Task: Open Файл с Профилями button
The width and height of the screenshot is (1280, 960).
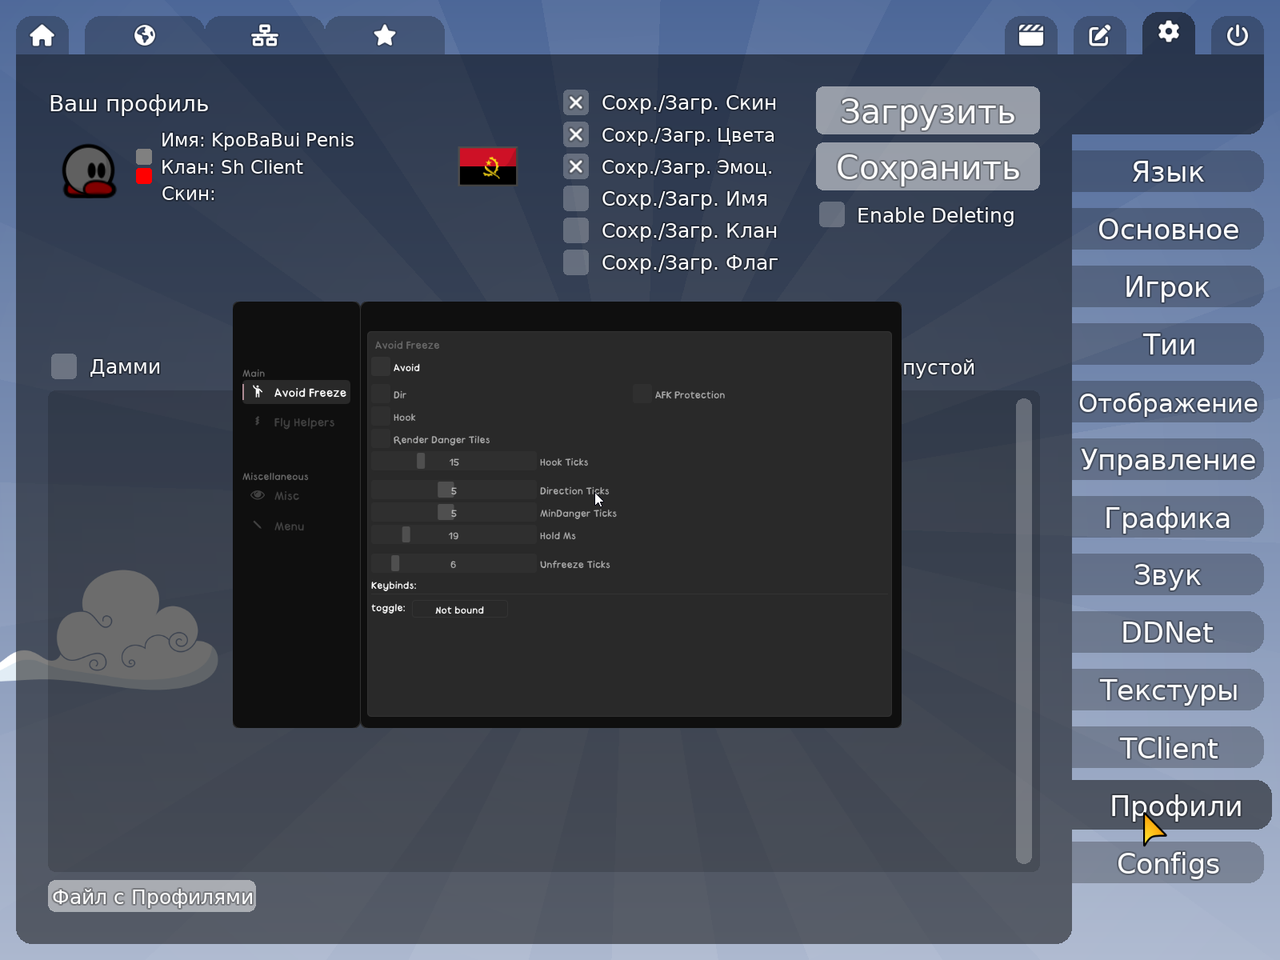Action: (x=152, y=896)
